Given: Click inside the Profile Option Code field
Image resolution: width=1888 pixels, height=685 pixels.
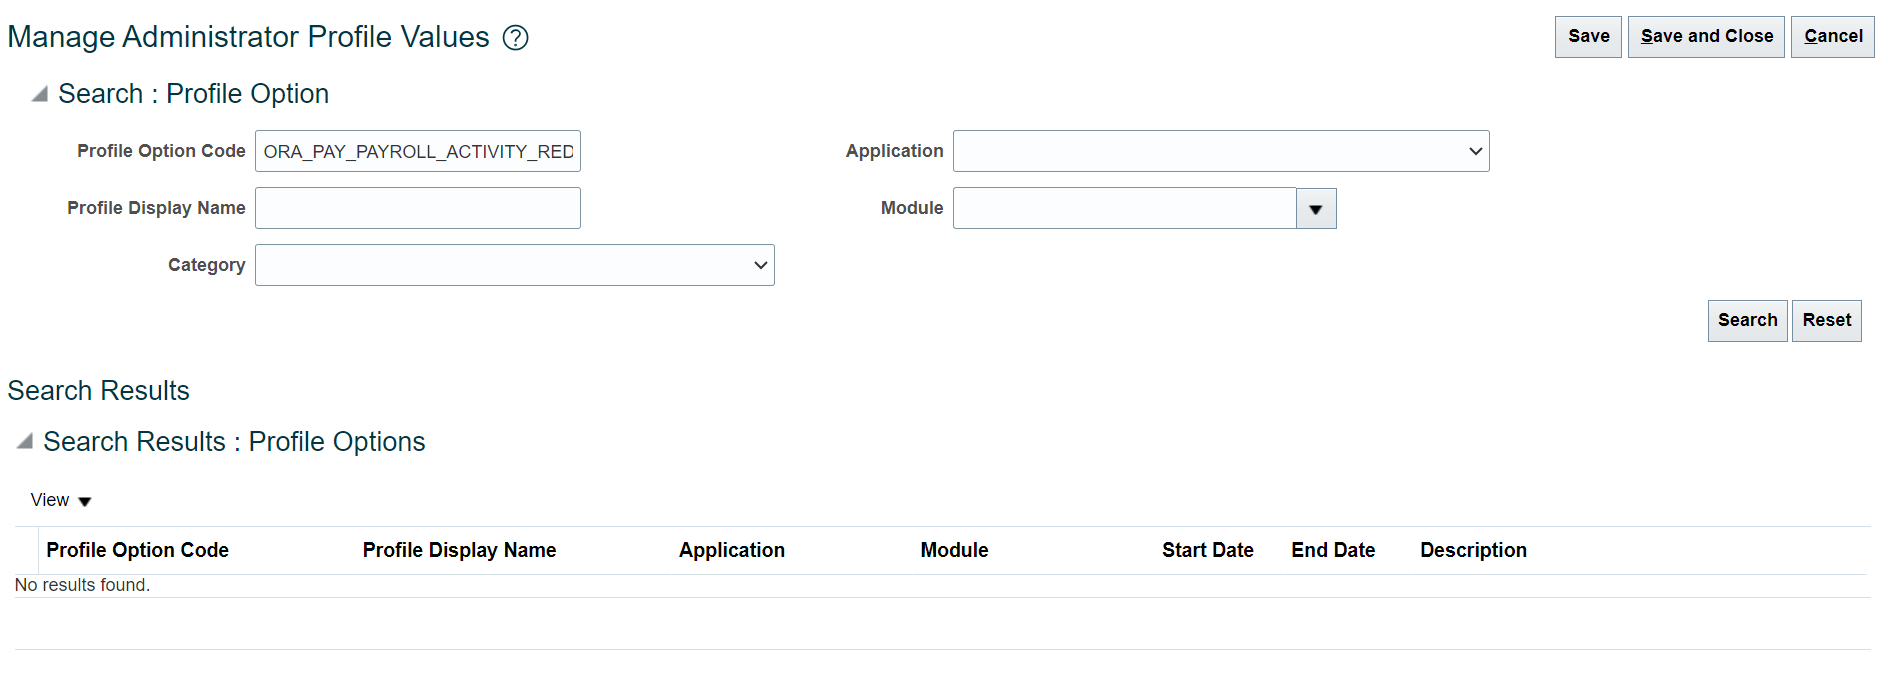Looking at the screenshot, I should (417, 151).
